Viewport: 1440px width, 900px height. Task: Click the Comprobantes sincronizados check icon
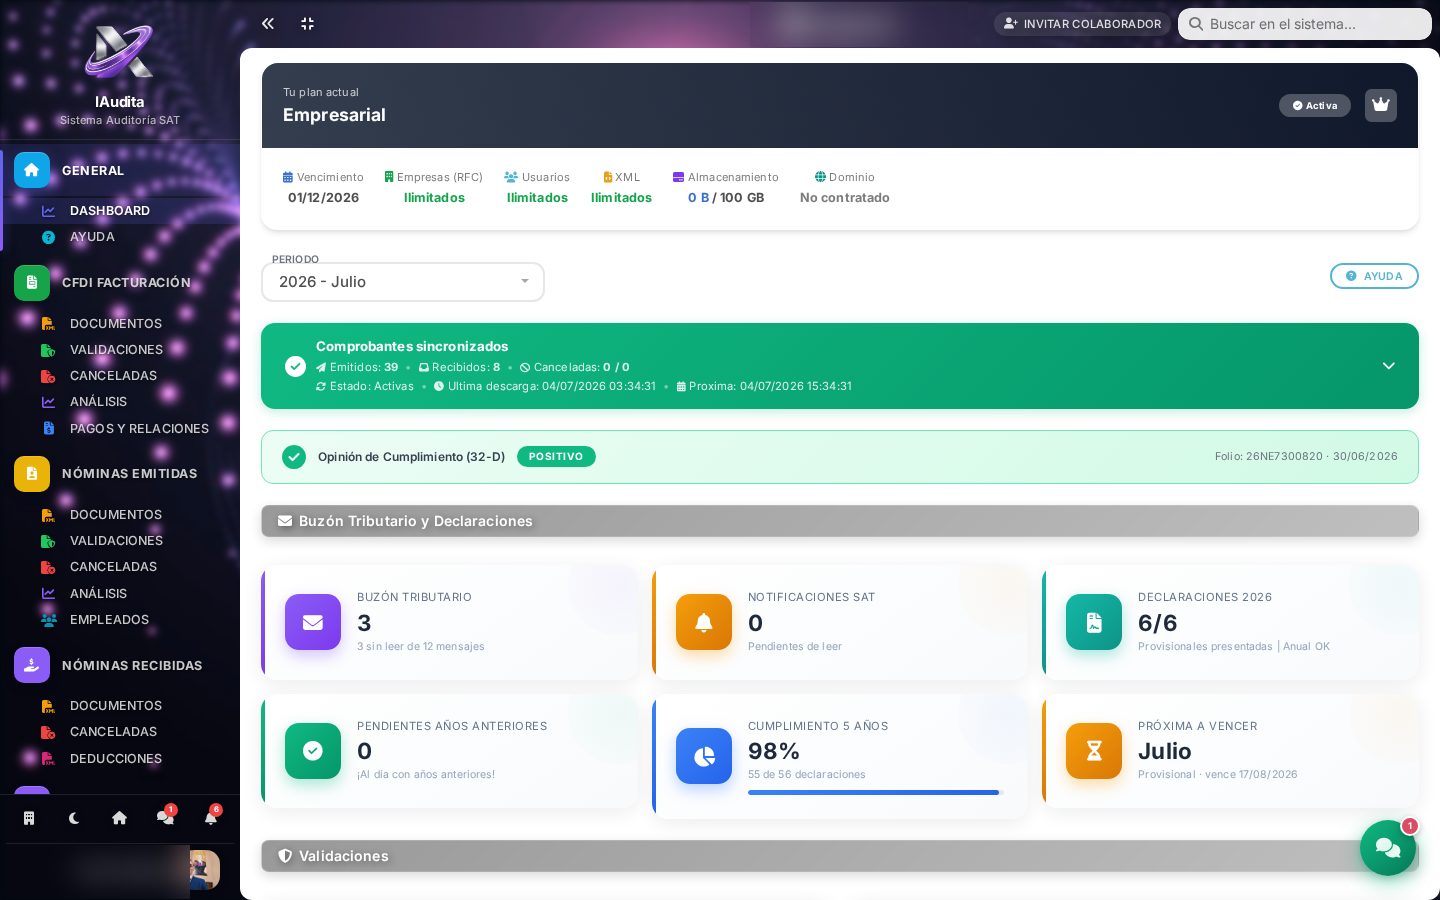coord(295,366)
